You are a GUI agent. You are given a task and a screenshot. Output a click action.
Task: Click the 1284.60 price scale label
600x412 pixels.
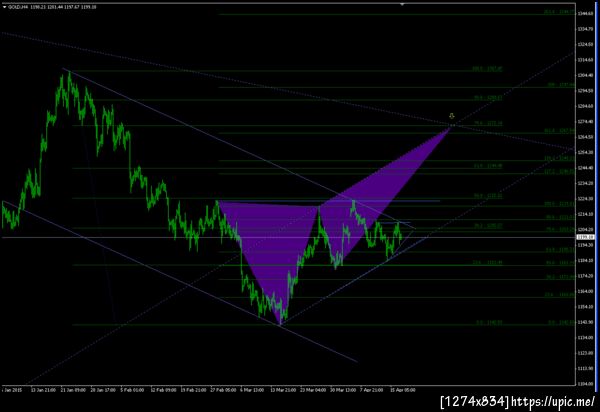coord(585,106)
